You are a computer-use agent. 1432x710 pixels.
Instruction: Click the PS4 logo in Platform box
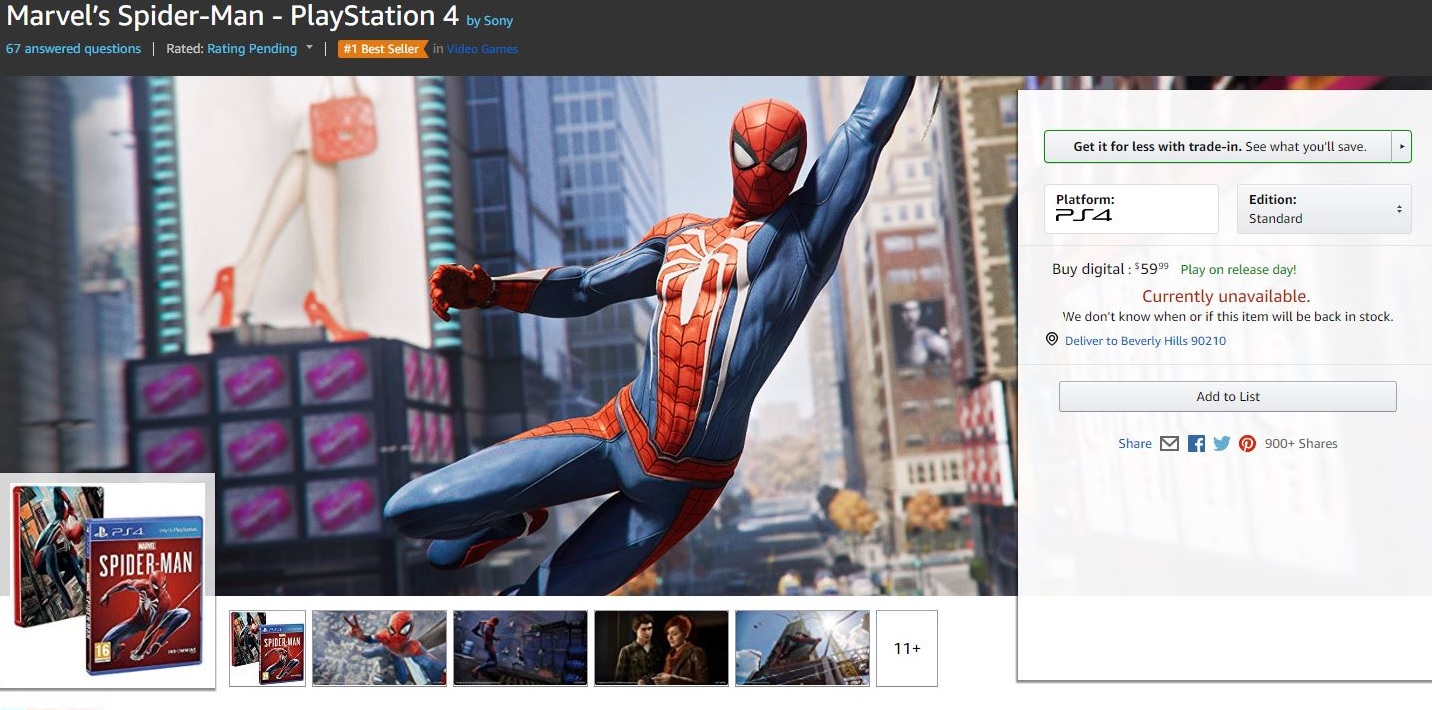[x=1084, y=215]
